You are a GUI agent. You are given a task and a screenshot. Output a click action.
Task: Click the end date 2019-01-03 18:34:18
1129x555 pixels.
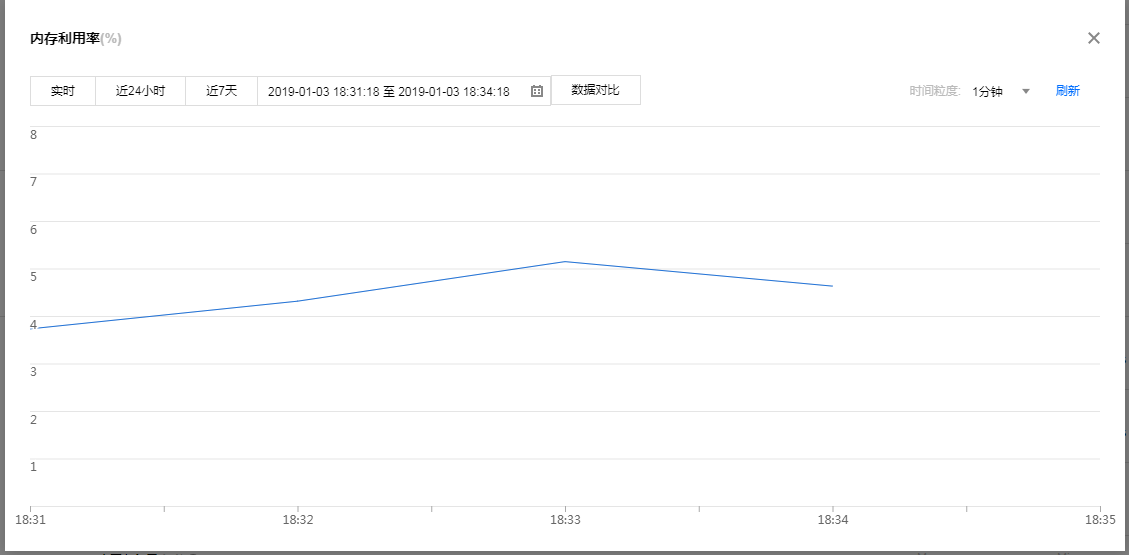(x=454, y=91)
